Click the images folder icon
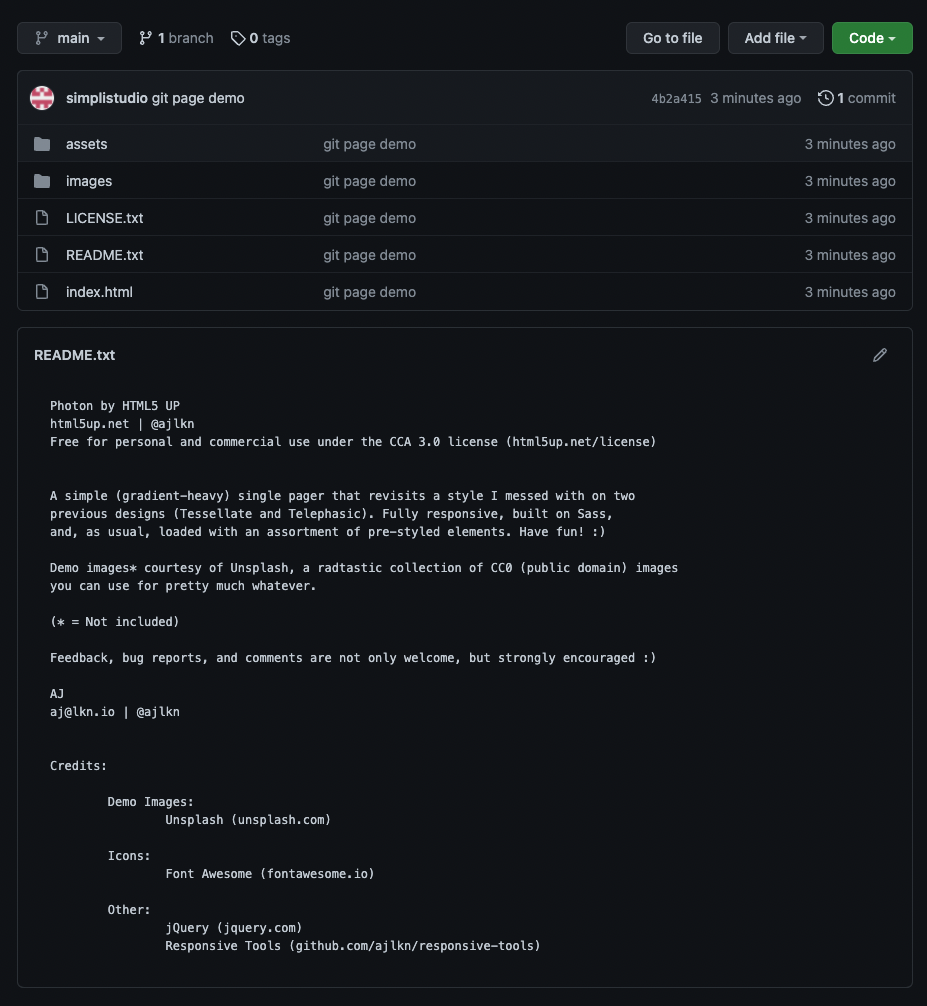927x1006 pixels. click(42, 182)
